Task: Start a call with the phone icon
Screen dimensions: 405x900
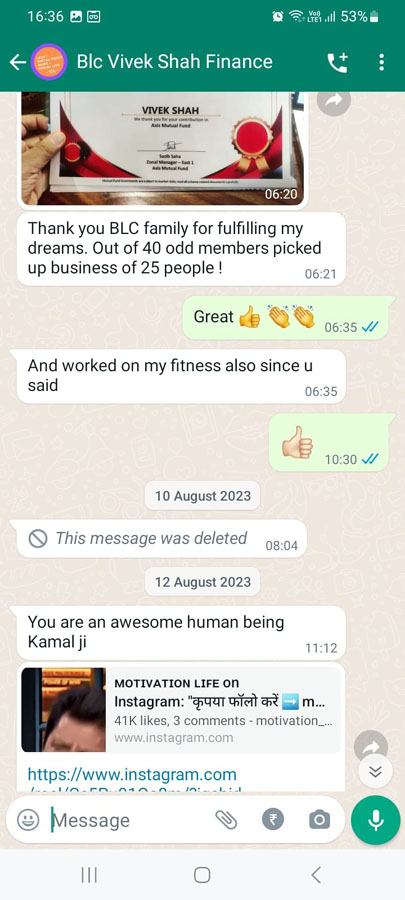Action: pos(337,62)
